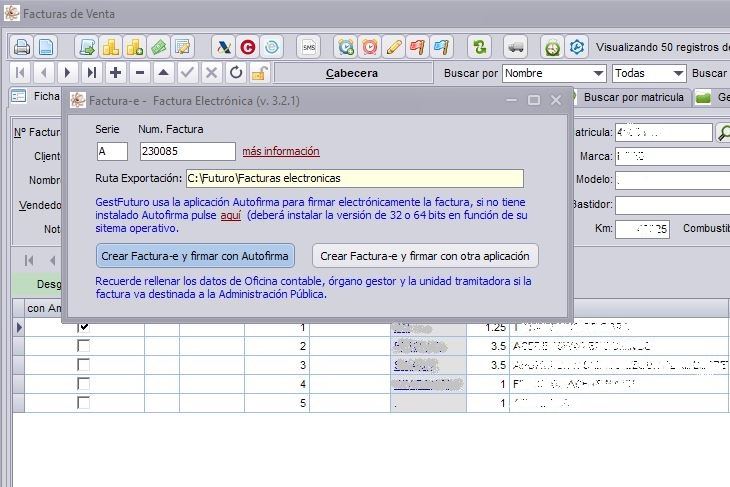Viewport: 730px width, 487px height.
Task: Click the Bastidor input field
Action: [x=672, y=205]
